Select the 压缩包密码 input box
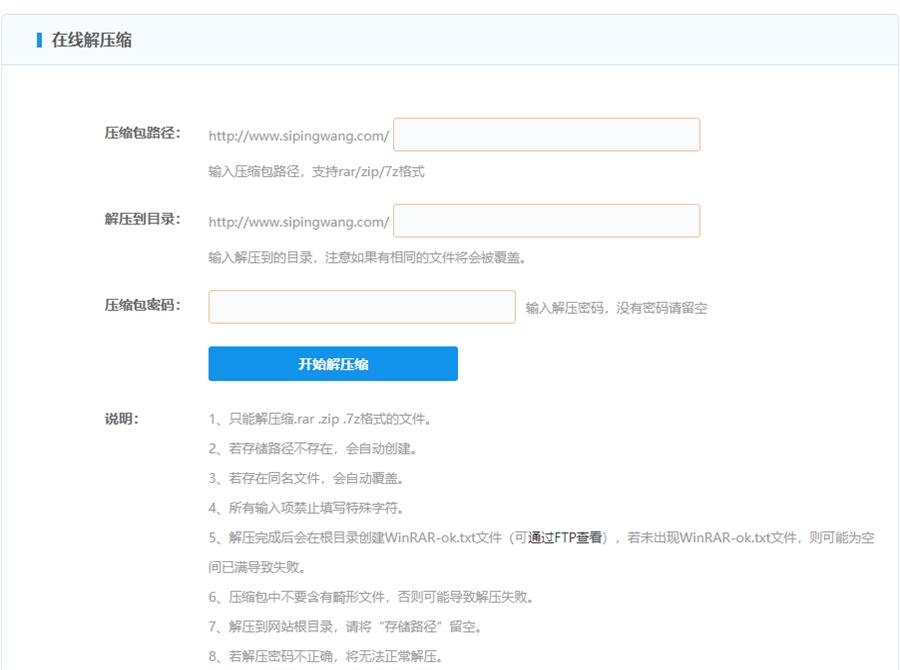The height and width of the screenshot is (670, 900). (x=361, y=307)
